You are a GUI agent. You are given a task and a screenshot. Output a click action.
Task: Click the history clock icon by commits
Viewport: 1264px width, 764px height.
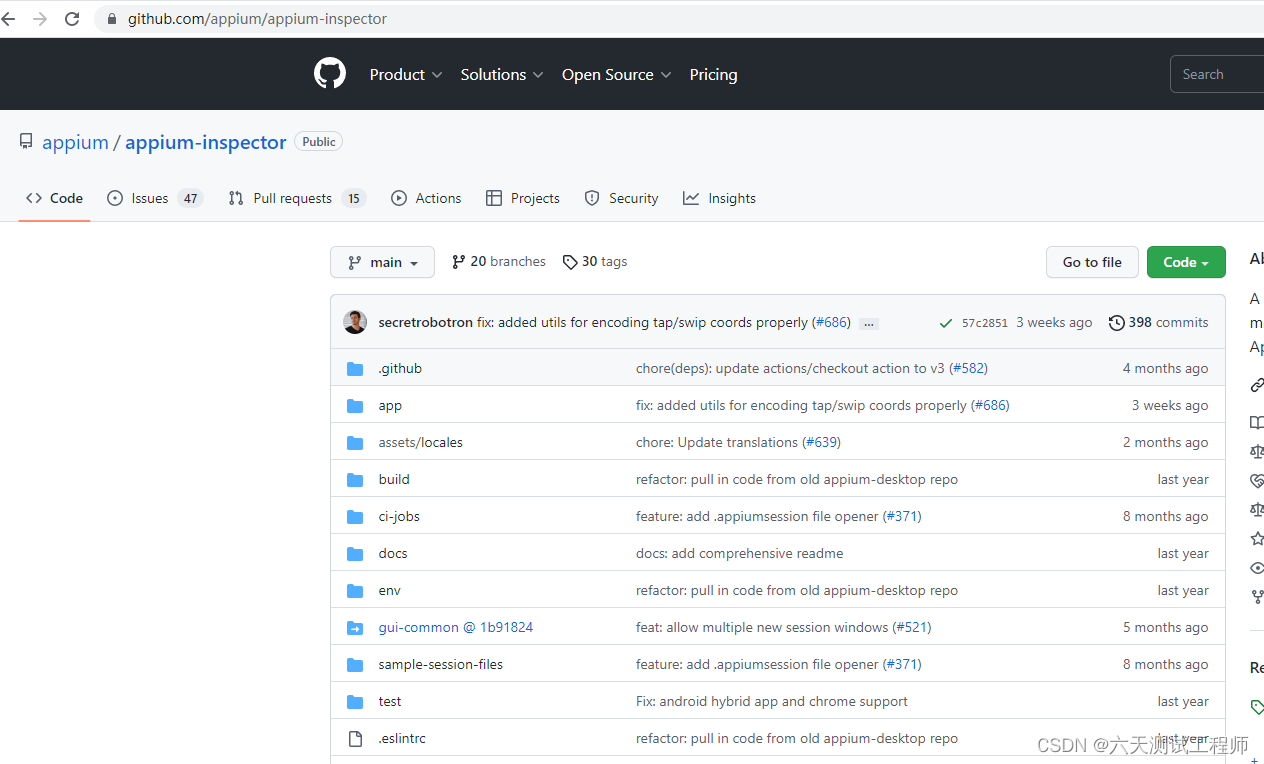pyautogui.click(x=1116, y=323)
